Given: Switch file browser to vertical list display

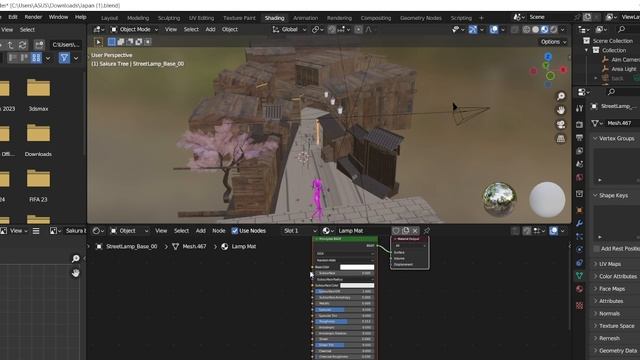Looking at the screenshot, I should (13, 58).
